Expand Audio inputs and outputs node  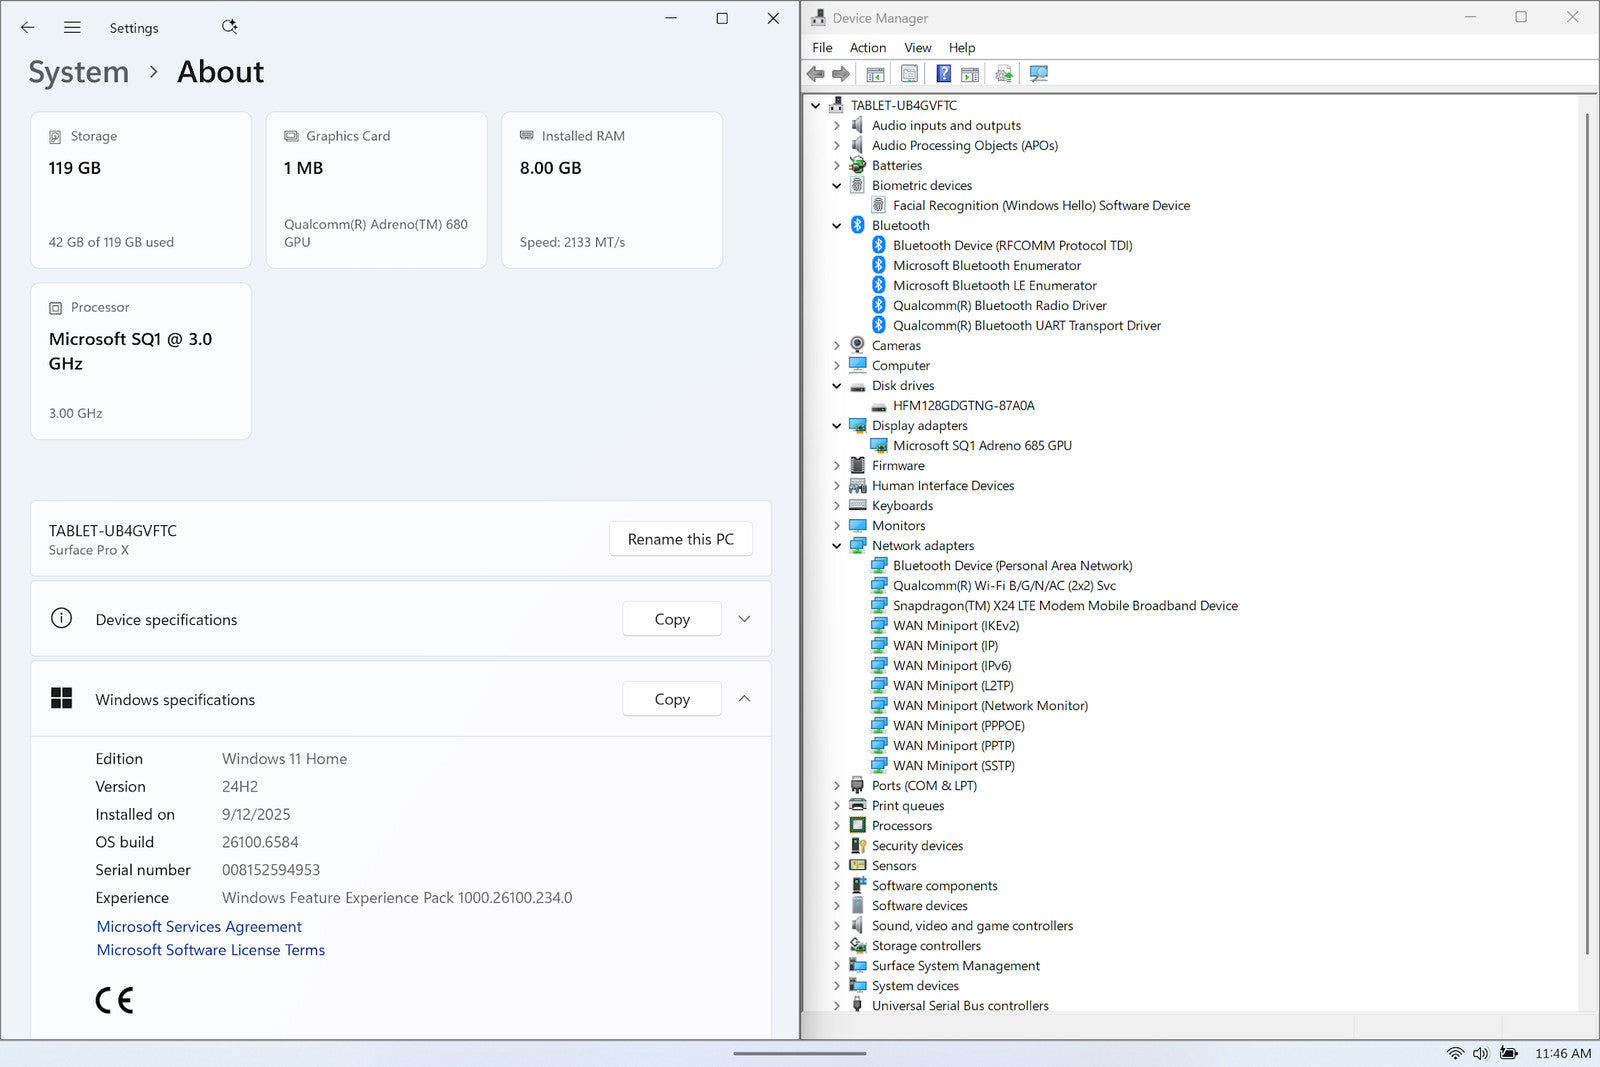(x=837, y=125)
